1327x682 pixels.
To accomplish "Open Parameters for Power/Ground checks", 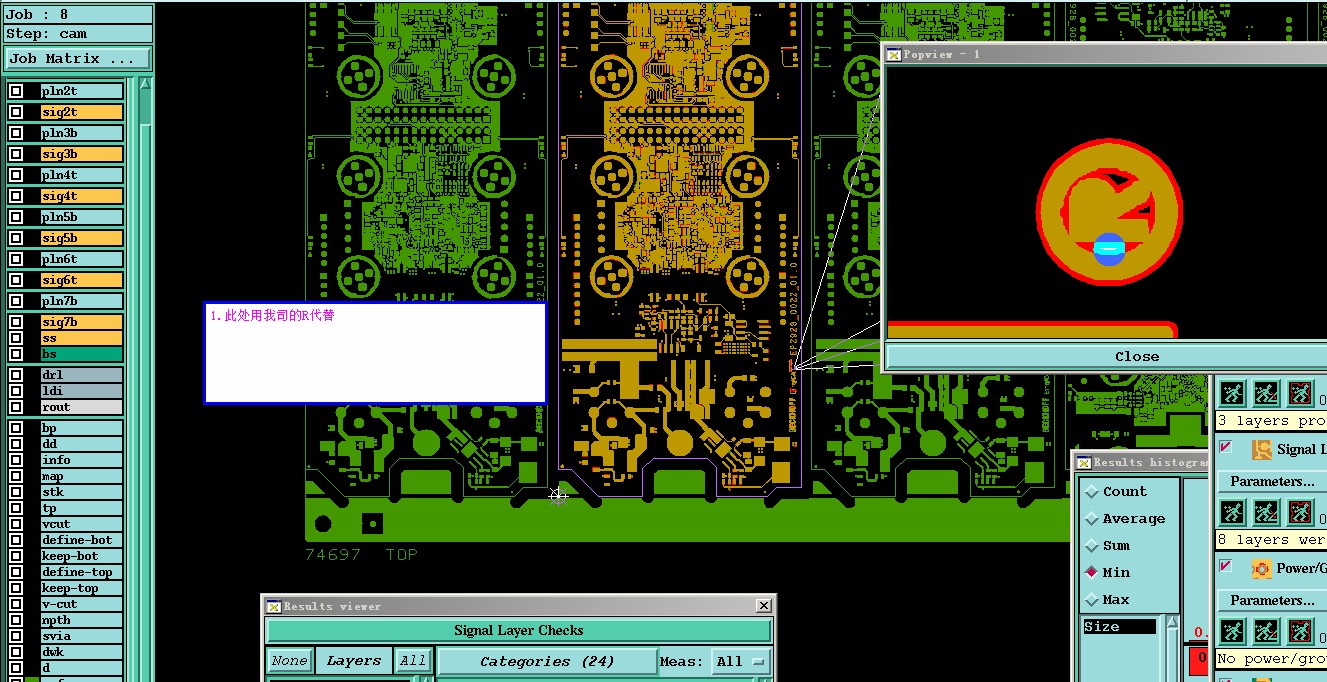I will tap(1272, 601).
